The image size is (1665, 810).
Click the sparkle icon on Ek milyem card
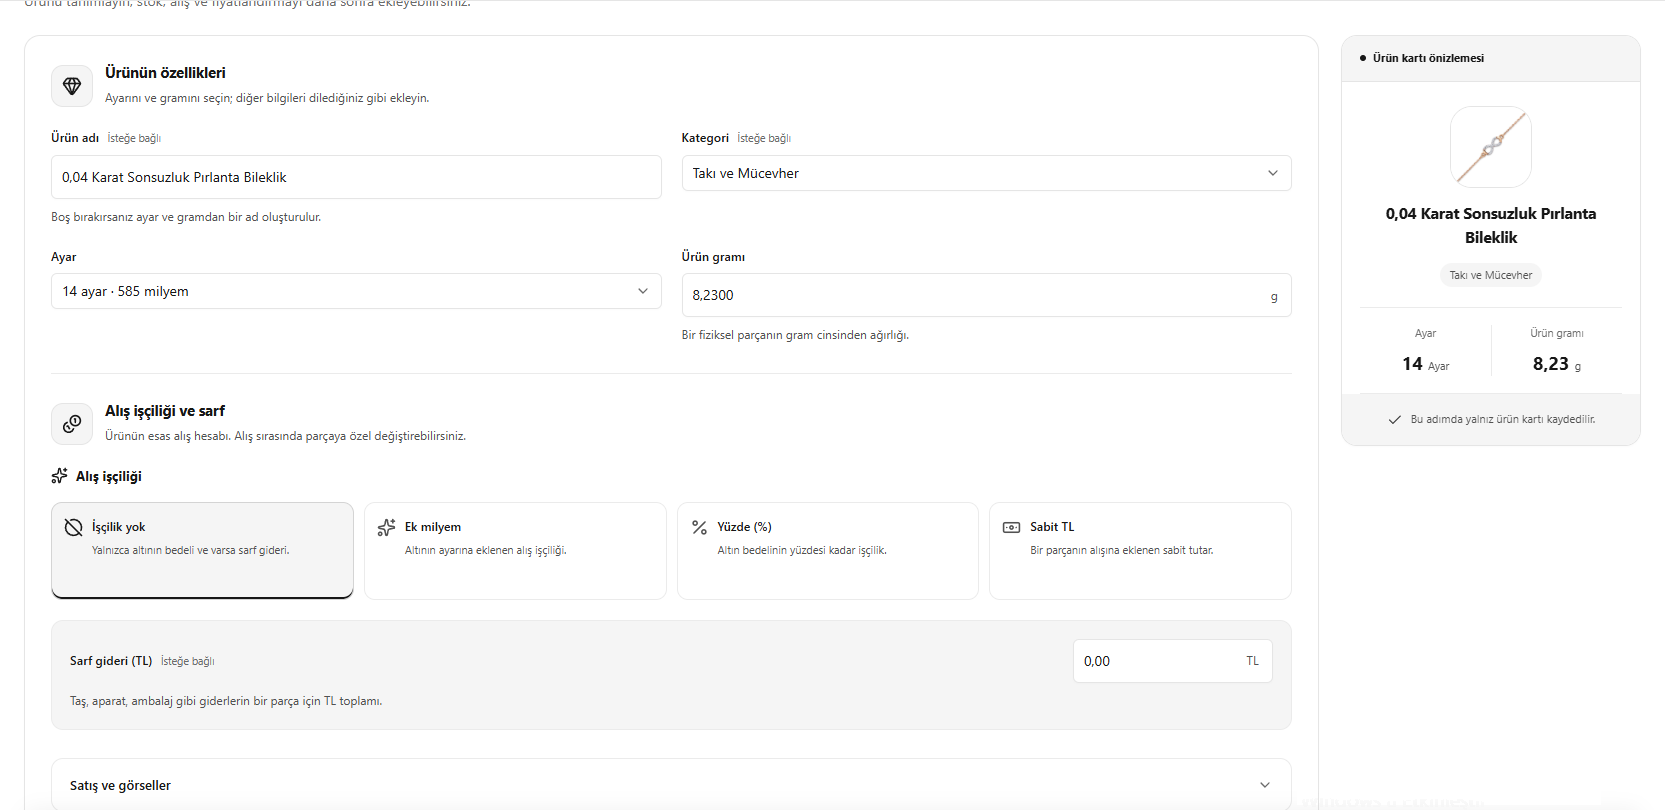[386, 527]
